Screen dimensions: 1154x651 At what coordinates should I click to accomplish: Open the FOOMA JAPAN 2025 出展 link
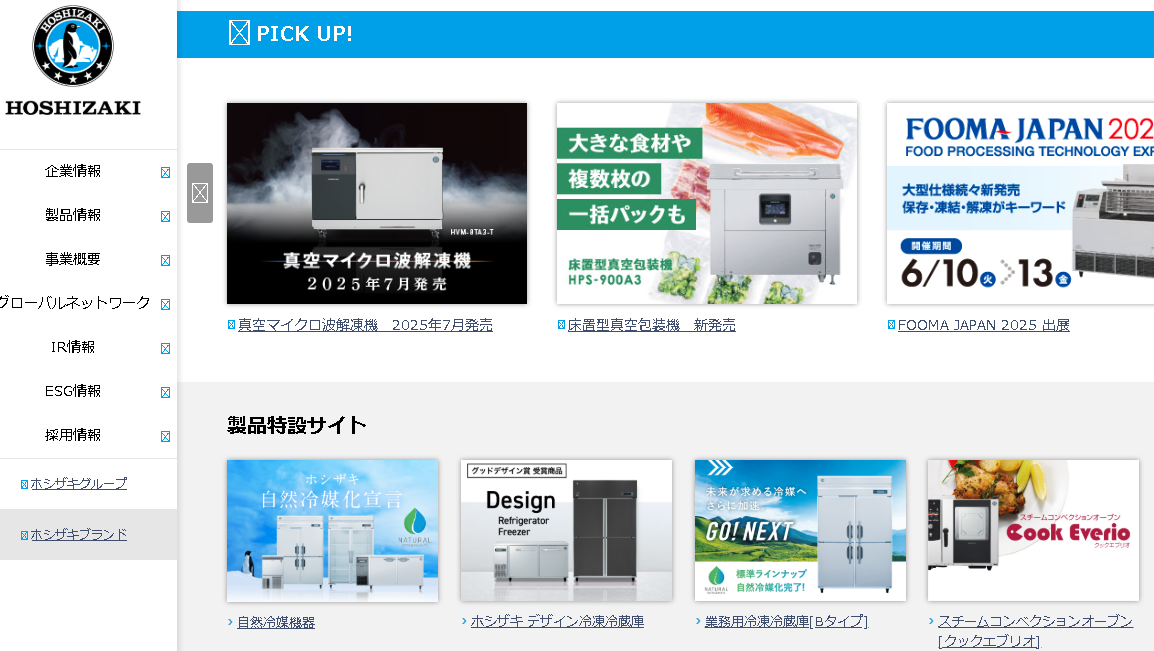tap(983, 325)
